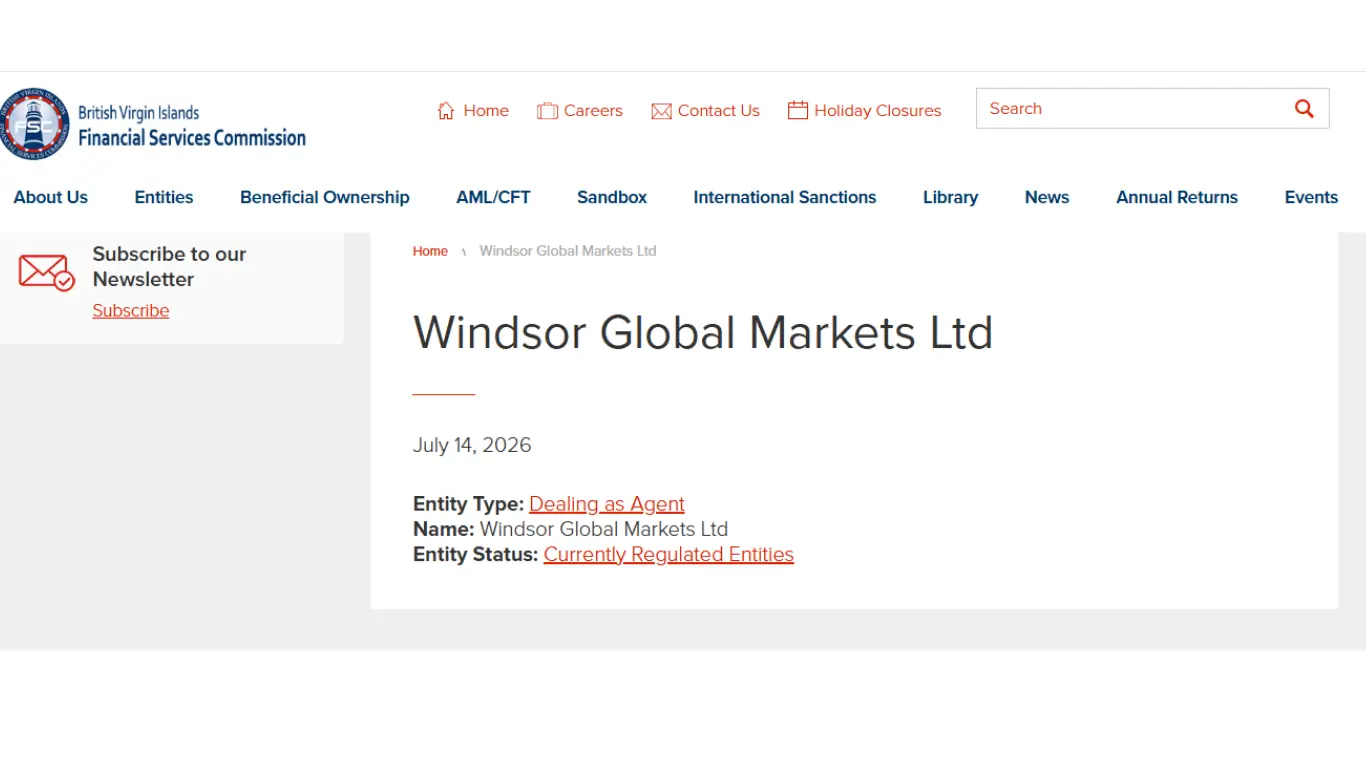This screenshot has height=768, width=1366.
Task: Click the Subscribe newsletter link
Action: (x=131, y=311)
